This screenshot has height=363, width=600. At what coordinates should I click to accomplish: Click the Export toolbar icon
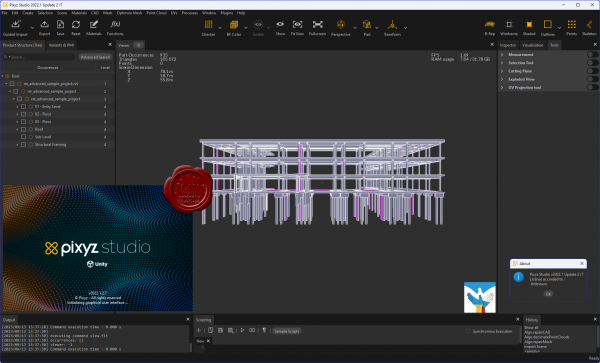point(44,28)
